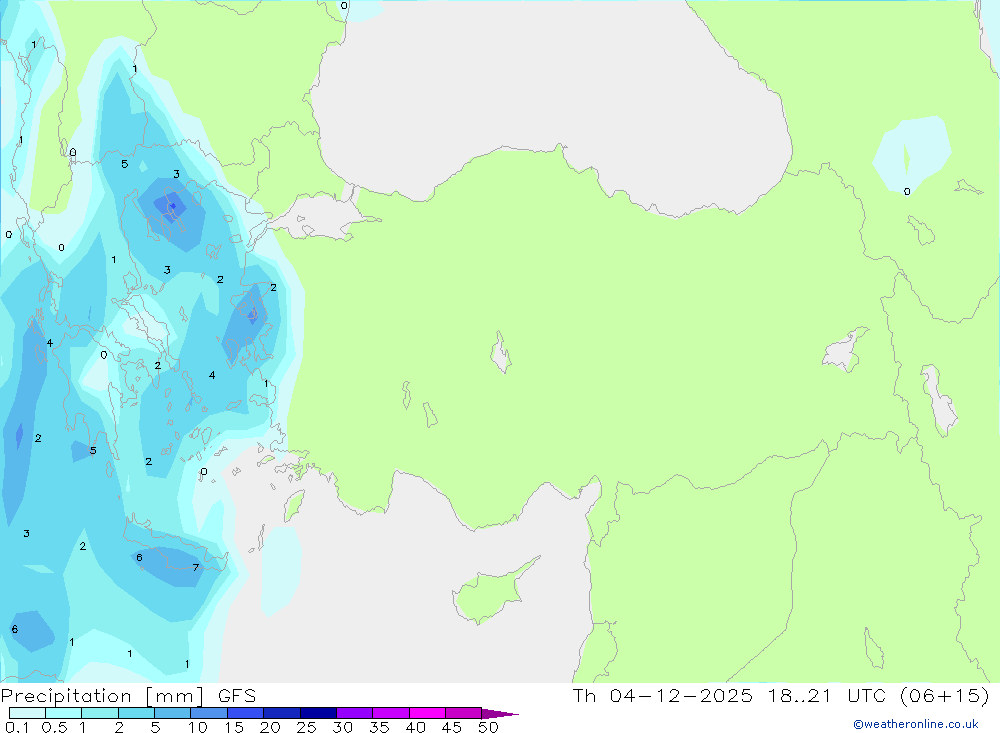1000x733 pixels.
Task: Pick the 15–20 mm legend color box
Action: [x=245, y=713]
